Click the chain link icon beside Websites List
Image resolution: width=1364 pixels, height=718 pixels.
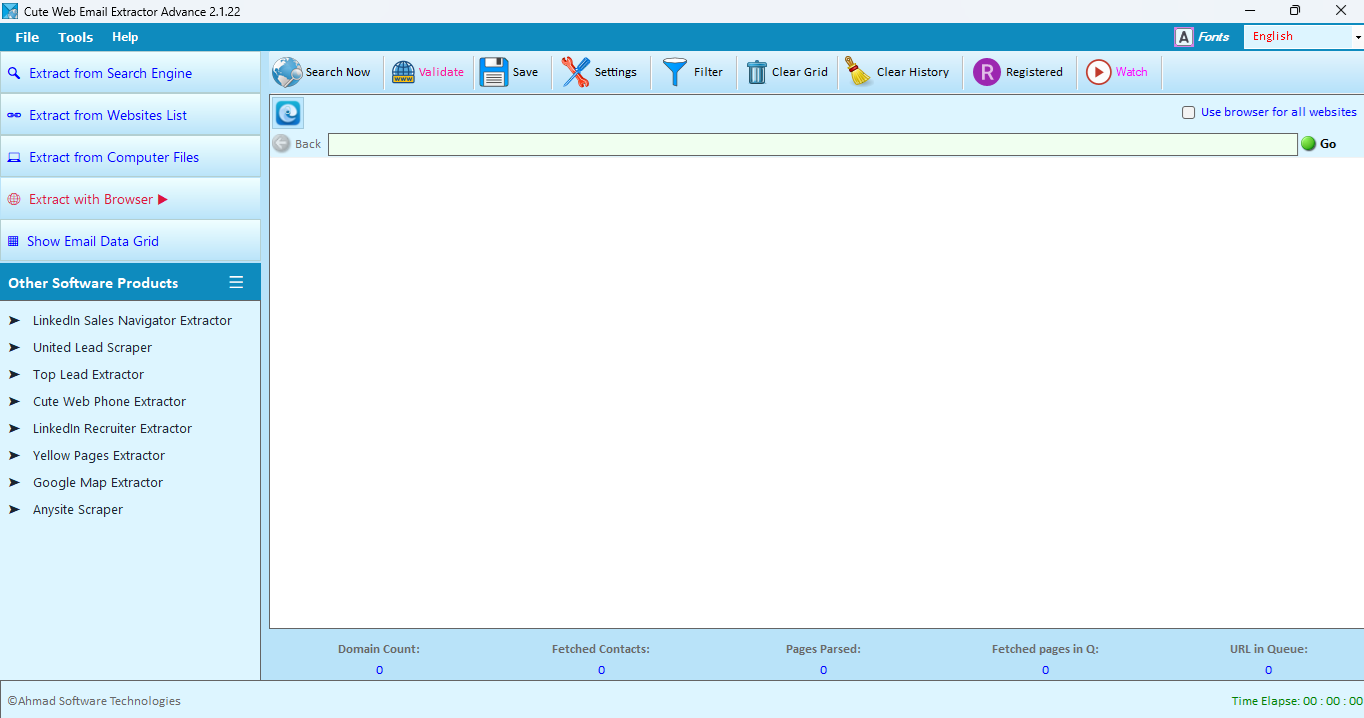14,115
